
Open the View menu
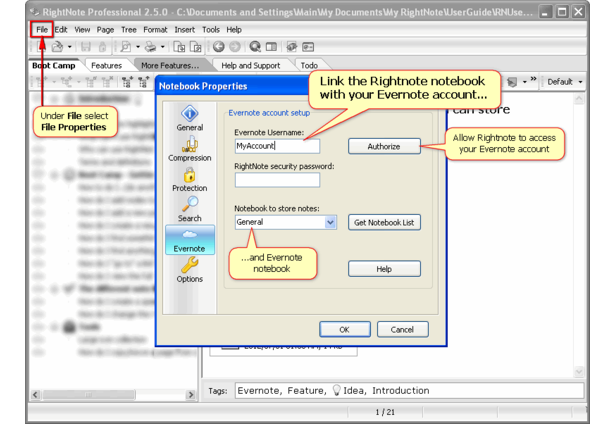pos(82,29)
